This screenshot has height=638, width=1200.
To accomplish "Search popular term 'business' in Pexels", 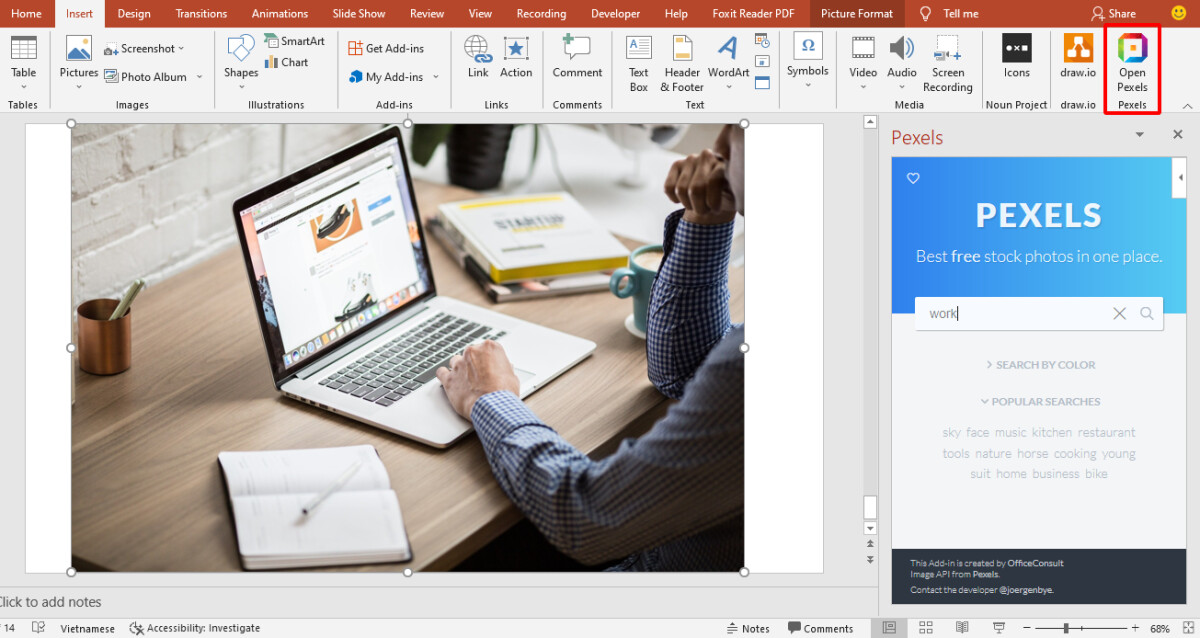I will tap(1056, 473).
